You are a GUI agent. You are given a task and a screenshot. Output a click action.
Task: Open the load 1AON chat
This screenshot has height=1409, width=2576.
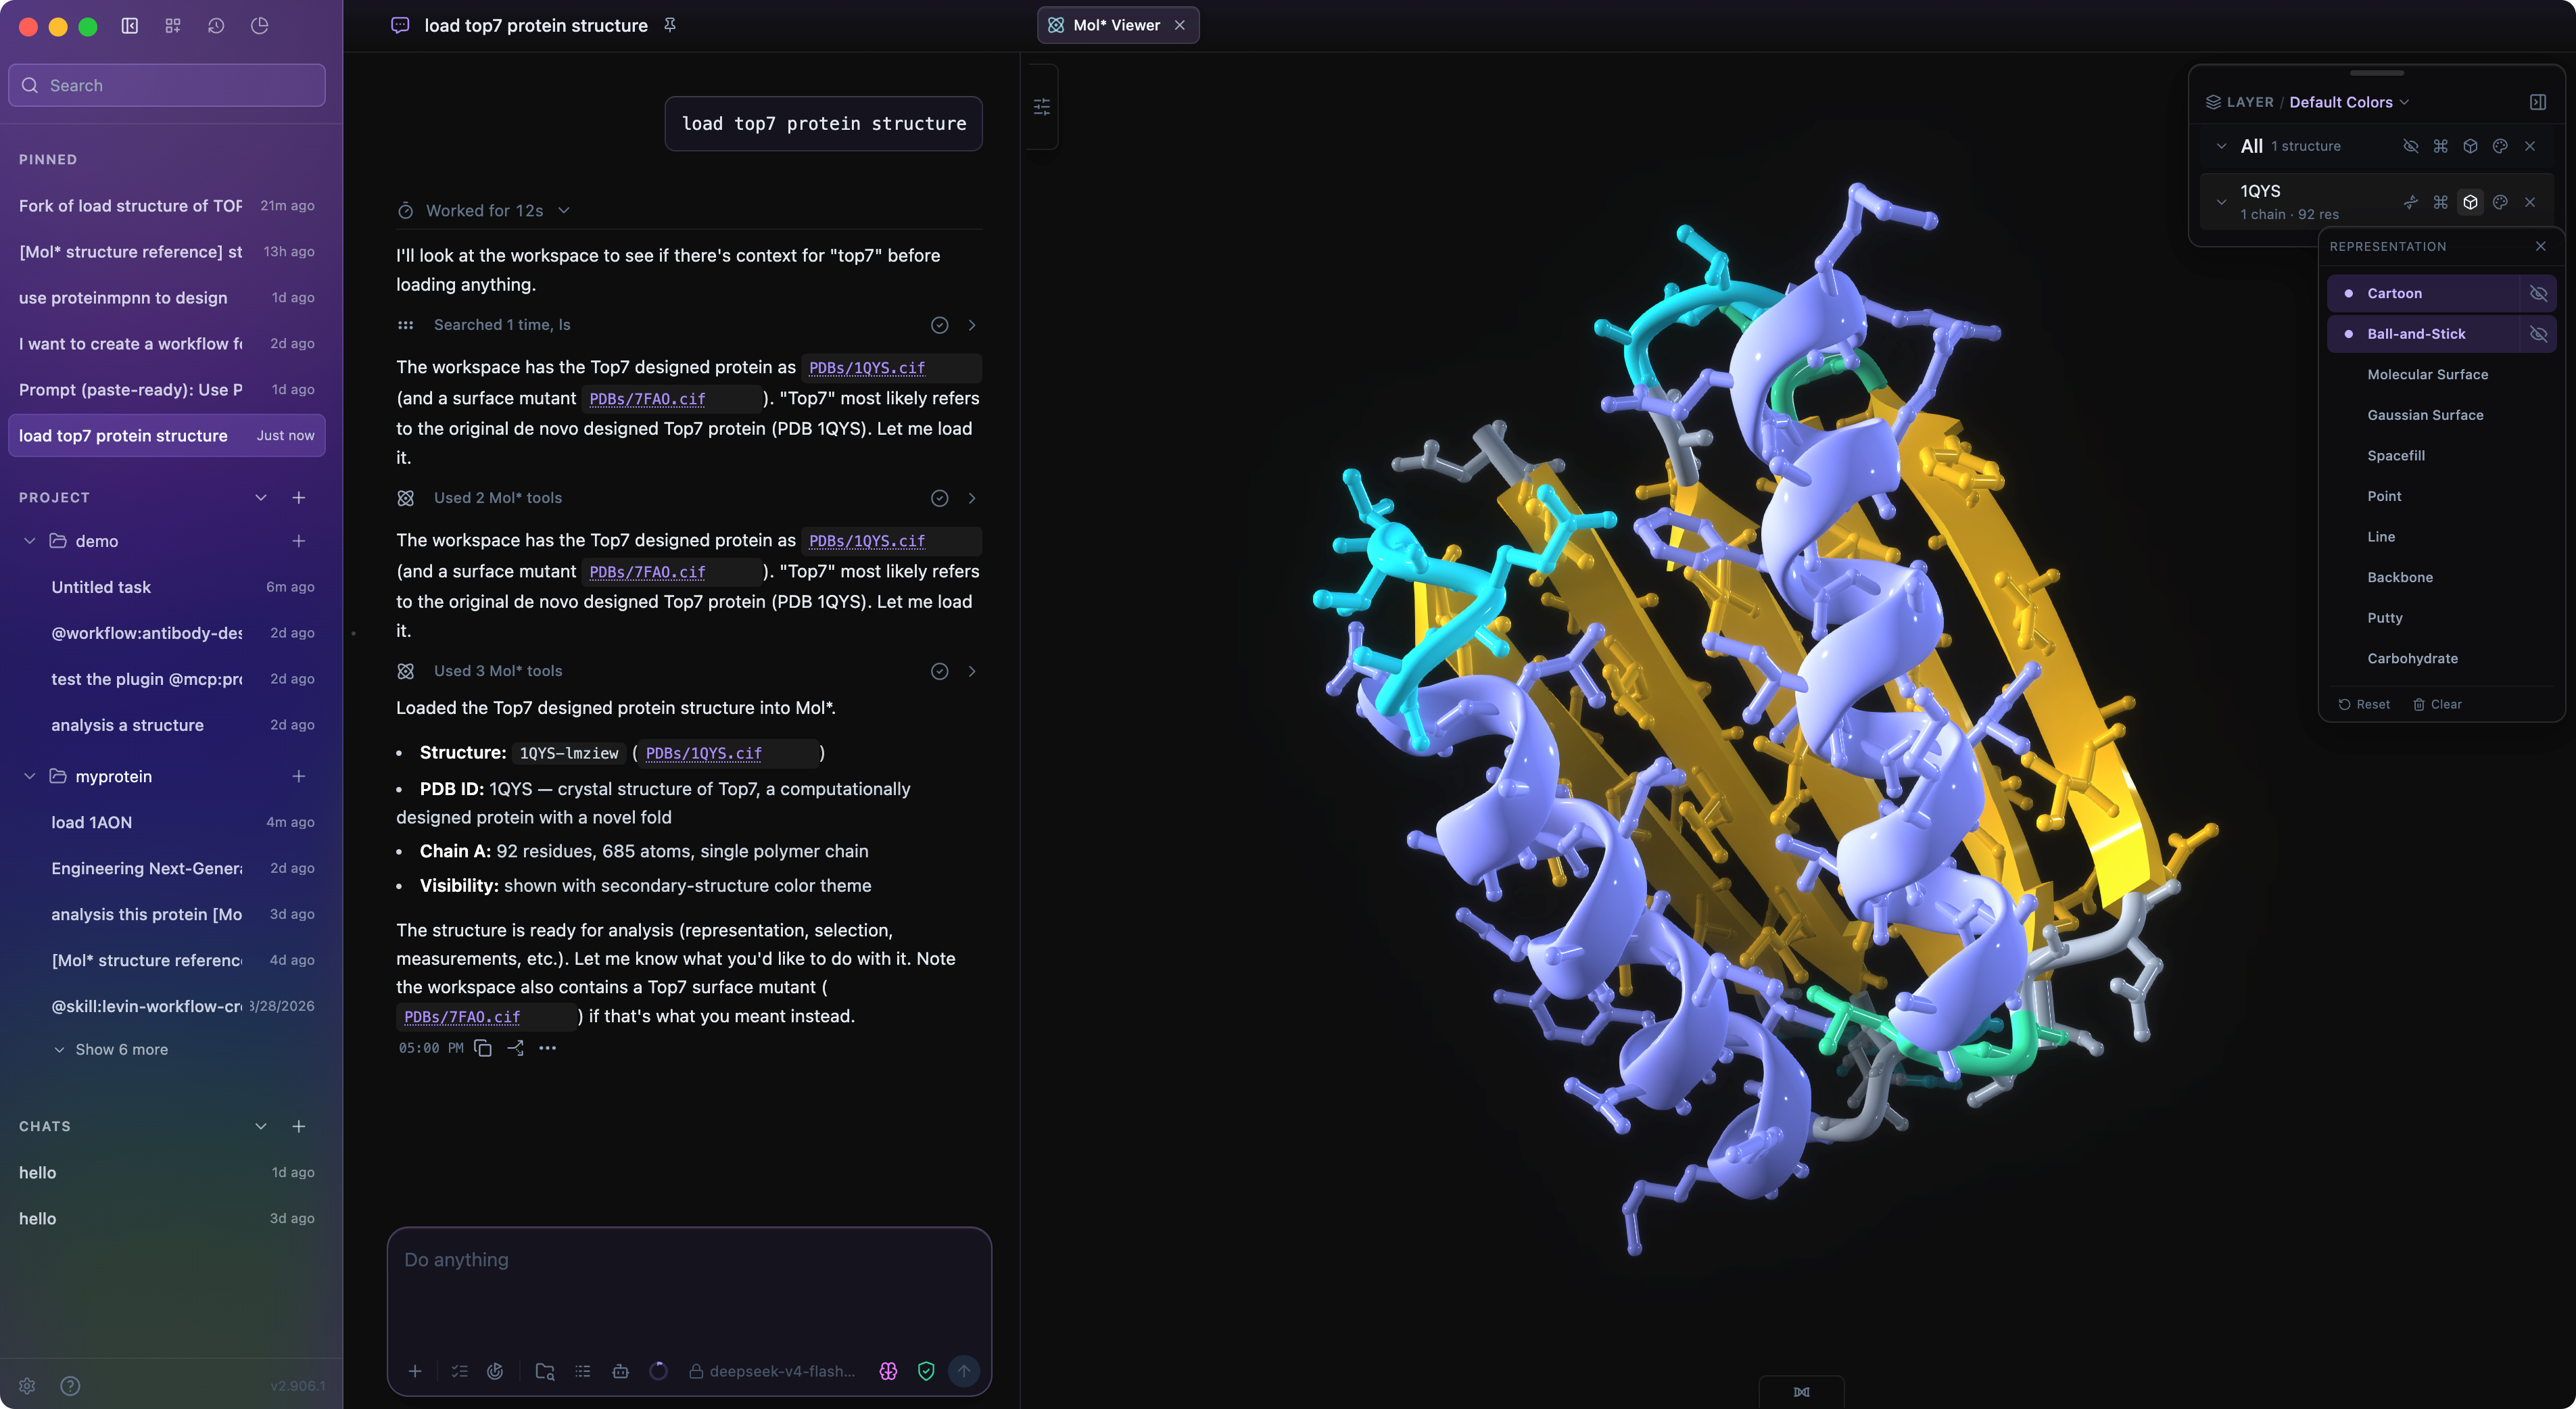click(167, 822)
